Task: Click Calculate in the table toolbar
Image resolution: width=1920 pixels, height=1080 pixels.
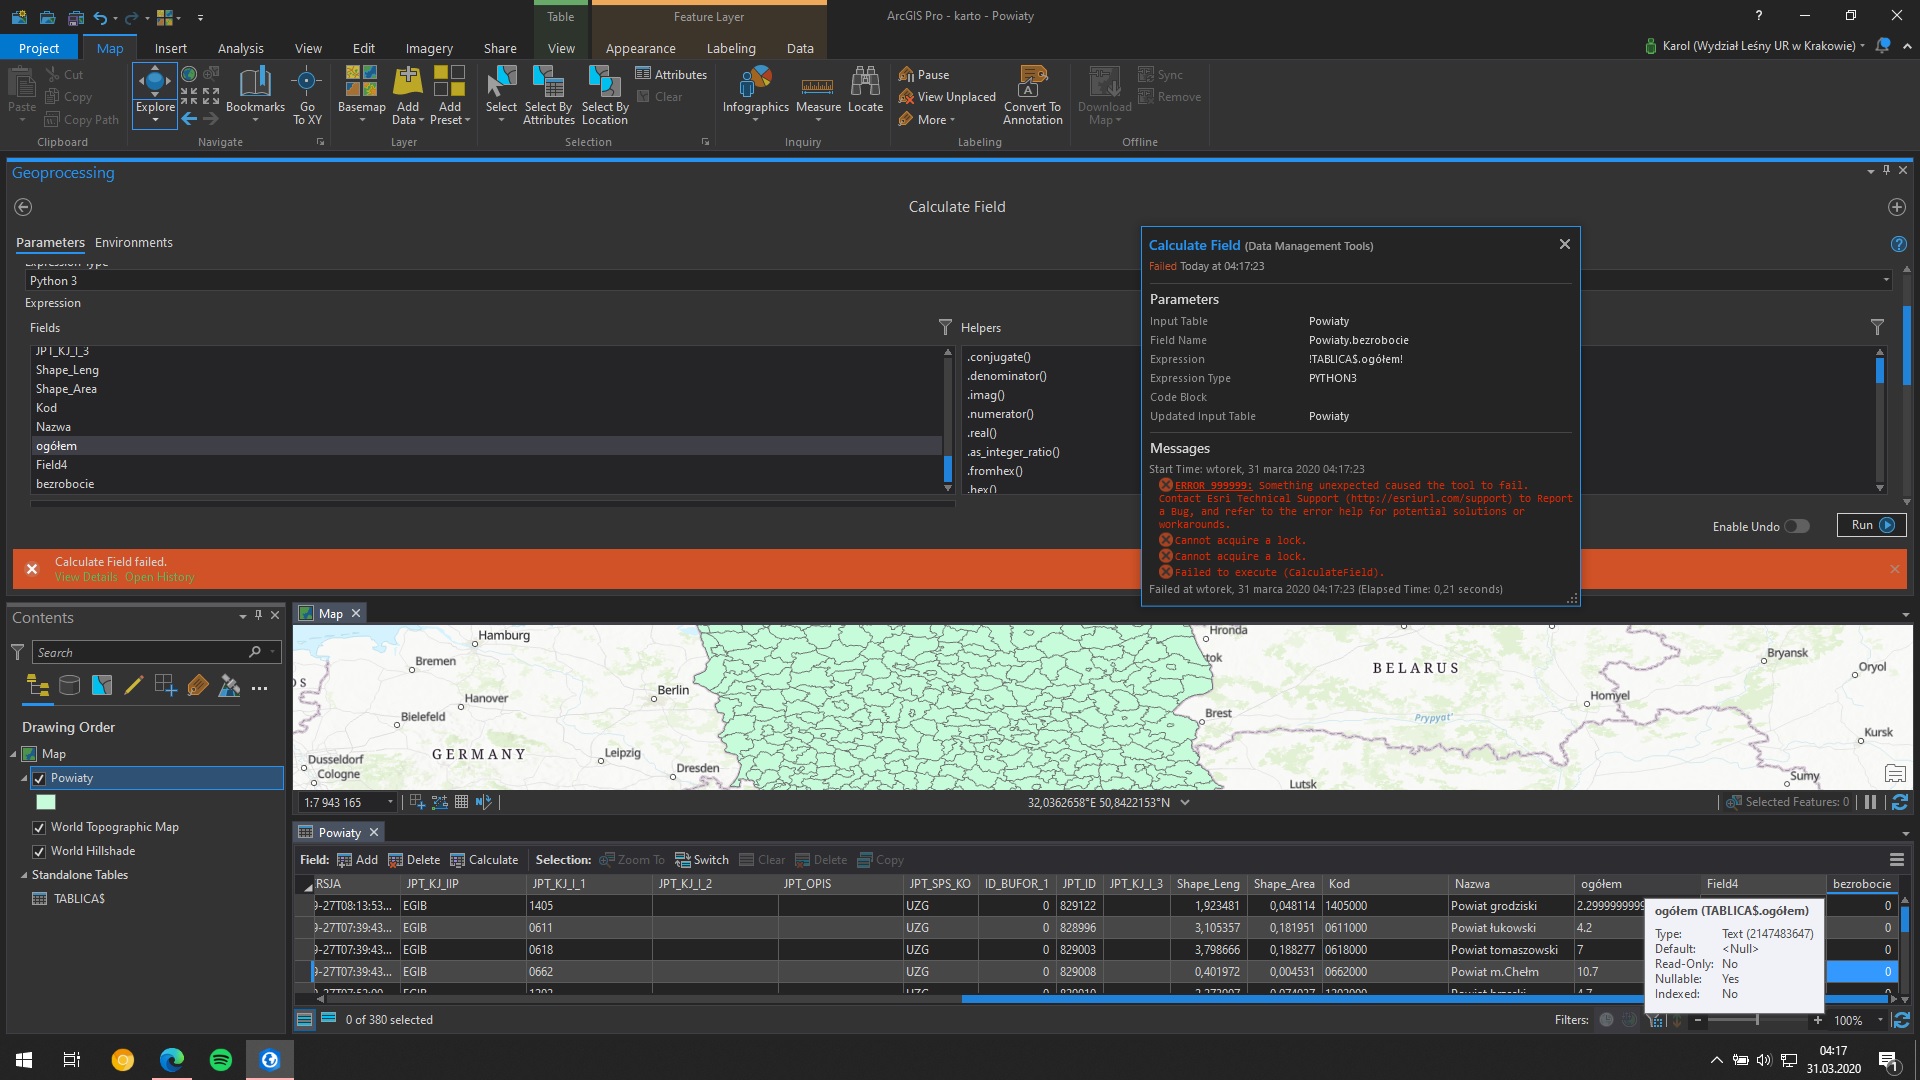Action: coord(484,860)
